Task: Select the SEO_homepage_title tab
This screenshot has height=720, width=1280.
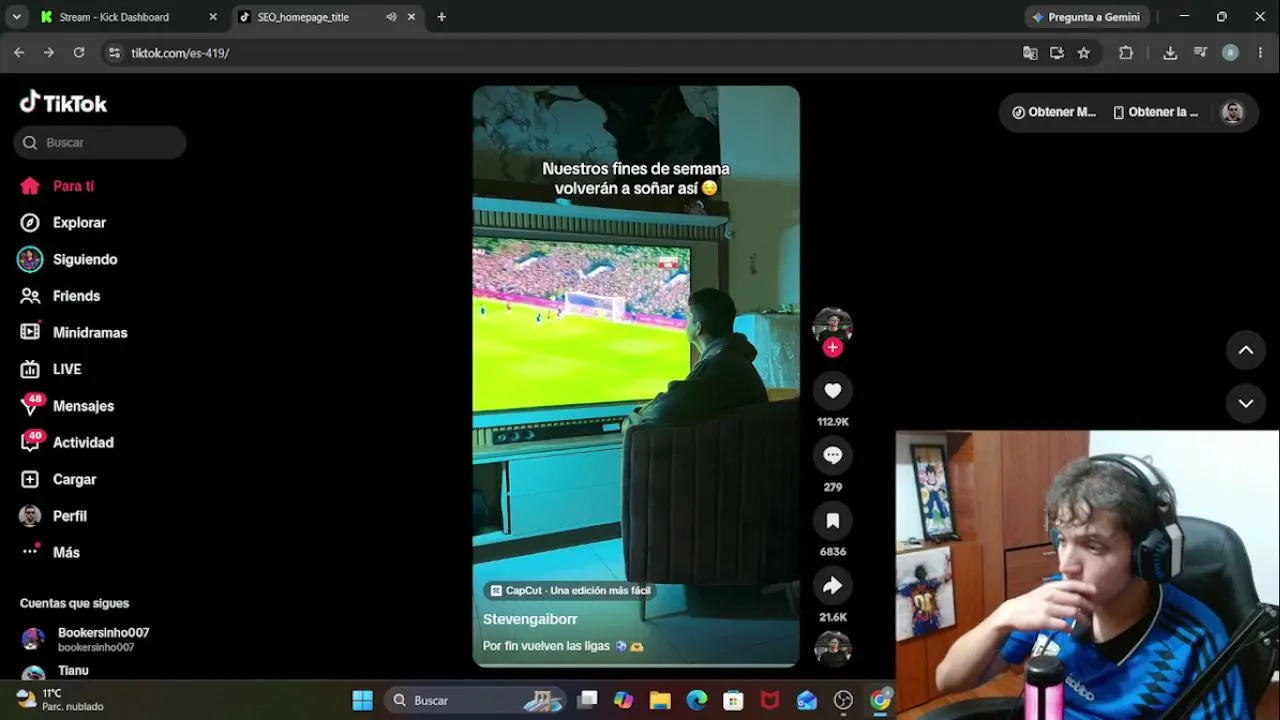Action: [x=302, y=17]
